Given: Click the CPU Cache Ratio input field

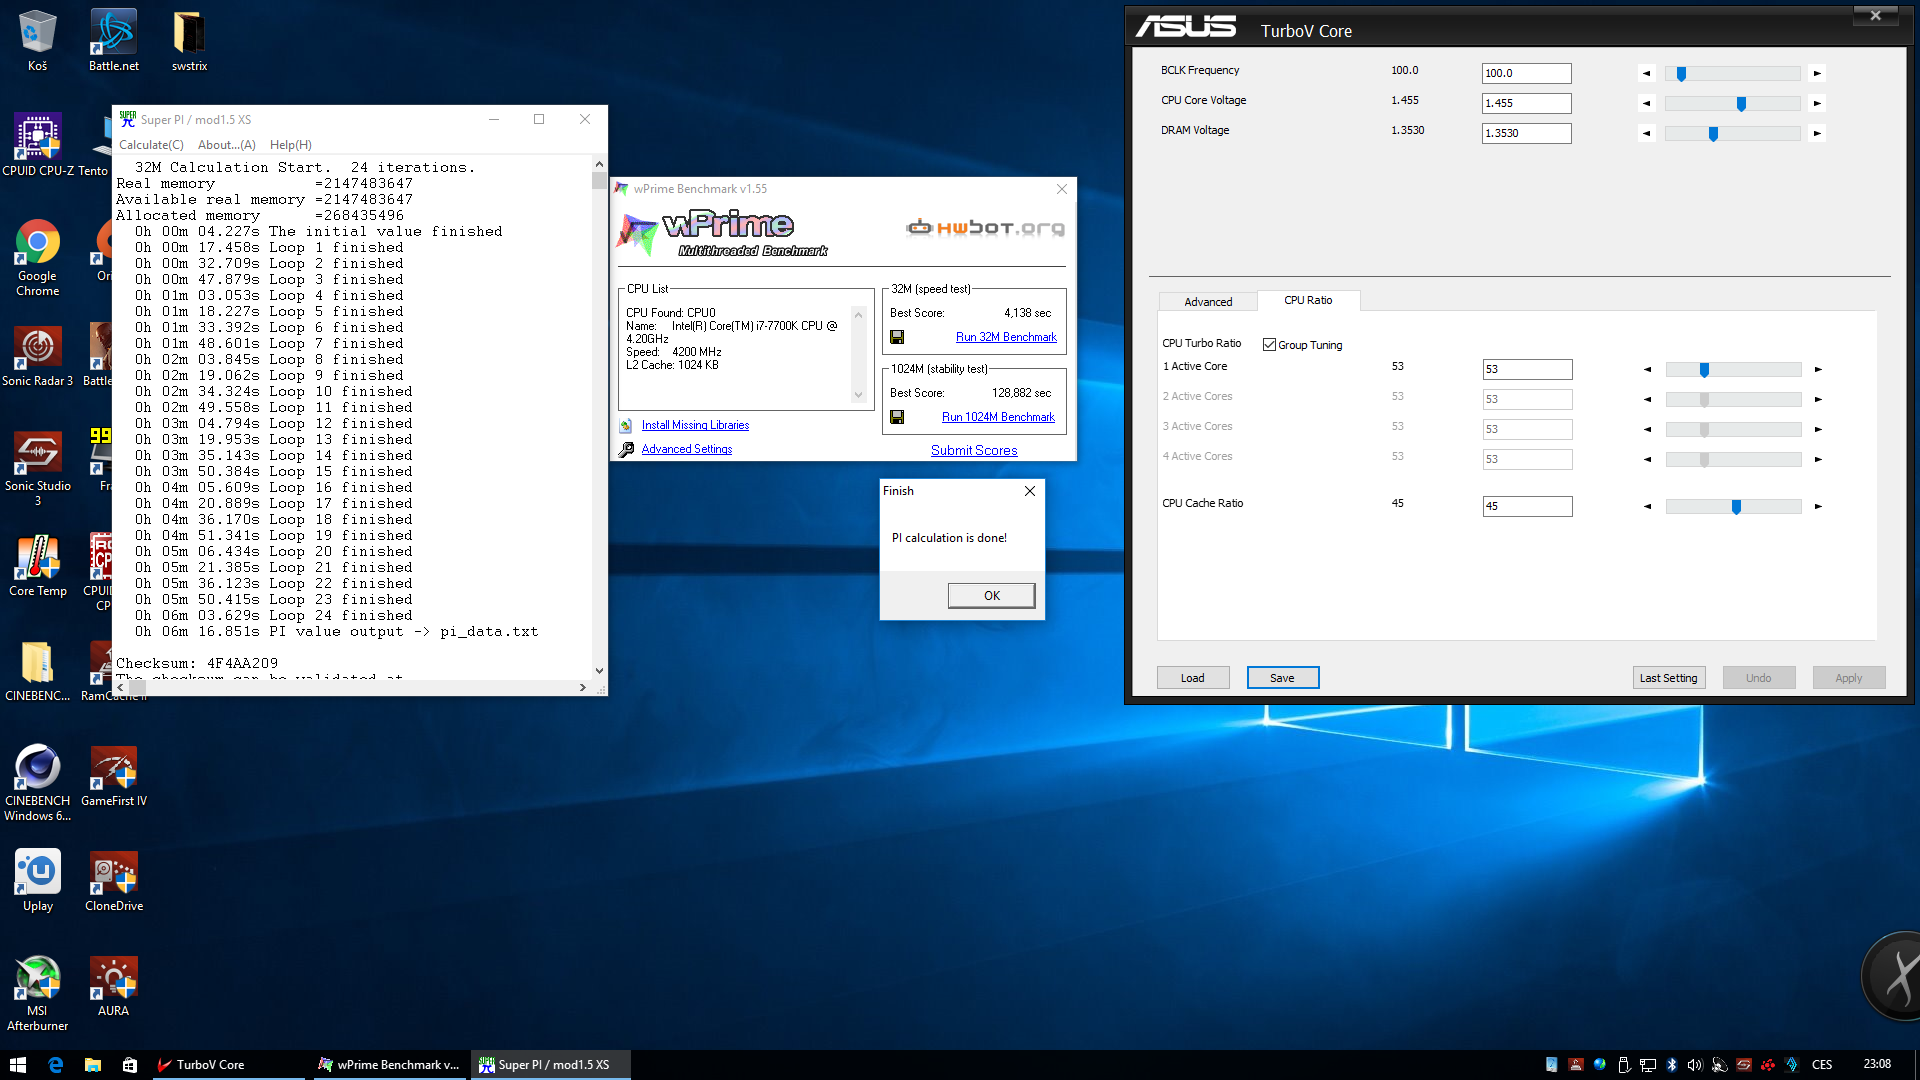Looking at the screenshot, I should 1527,507.
